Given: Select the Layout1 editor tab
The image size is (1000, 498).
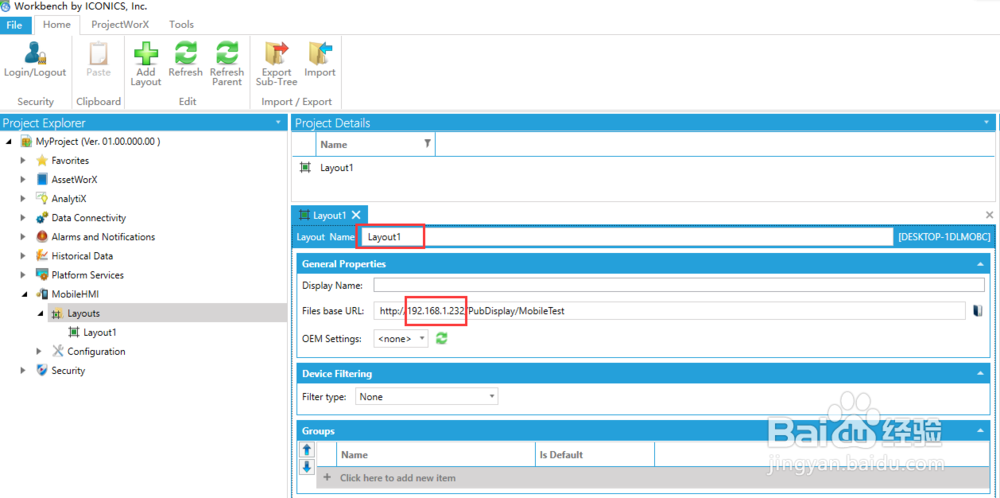Looking at the screenshot, I should [x=329, y=216].
